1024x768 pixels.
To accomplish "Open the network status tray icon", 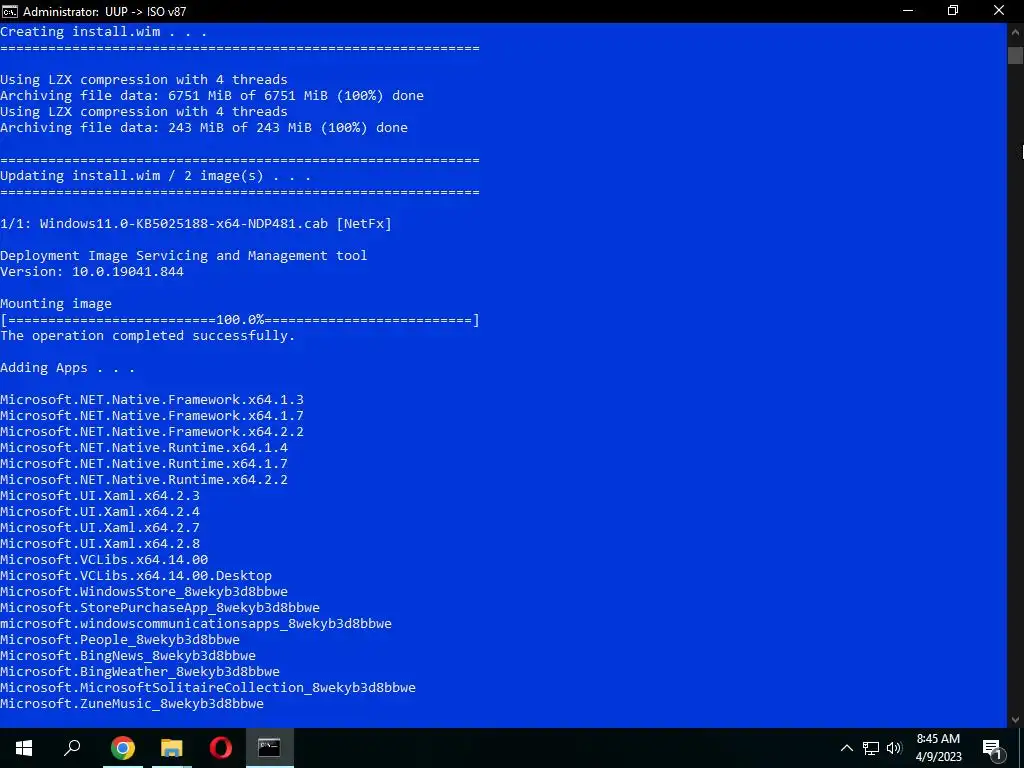I will (871, 748).
